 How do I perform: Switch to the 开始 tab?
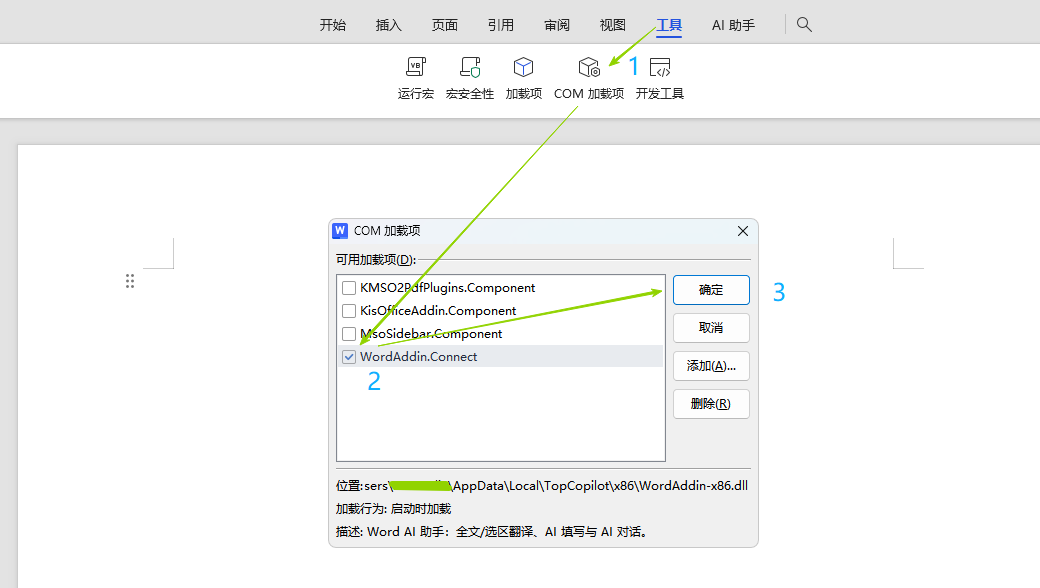point(333,25)
